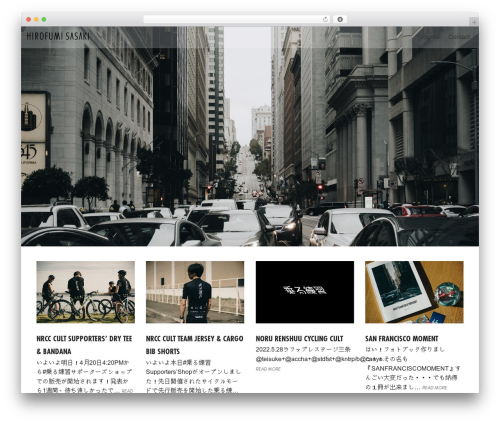Click the reload icon in address bar
The width and height of the screenshot is (500, 423).
point(325,20)
